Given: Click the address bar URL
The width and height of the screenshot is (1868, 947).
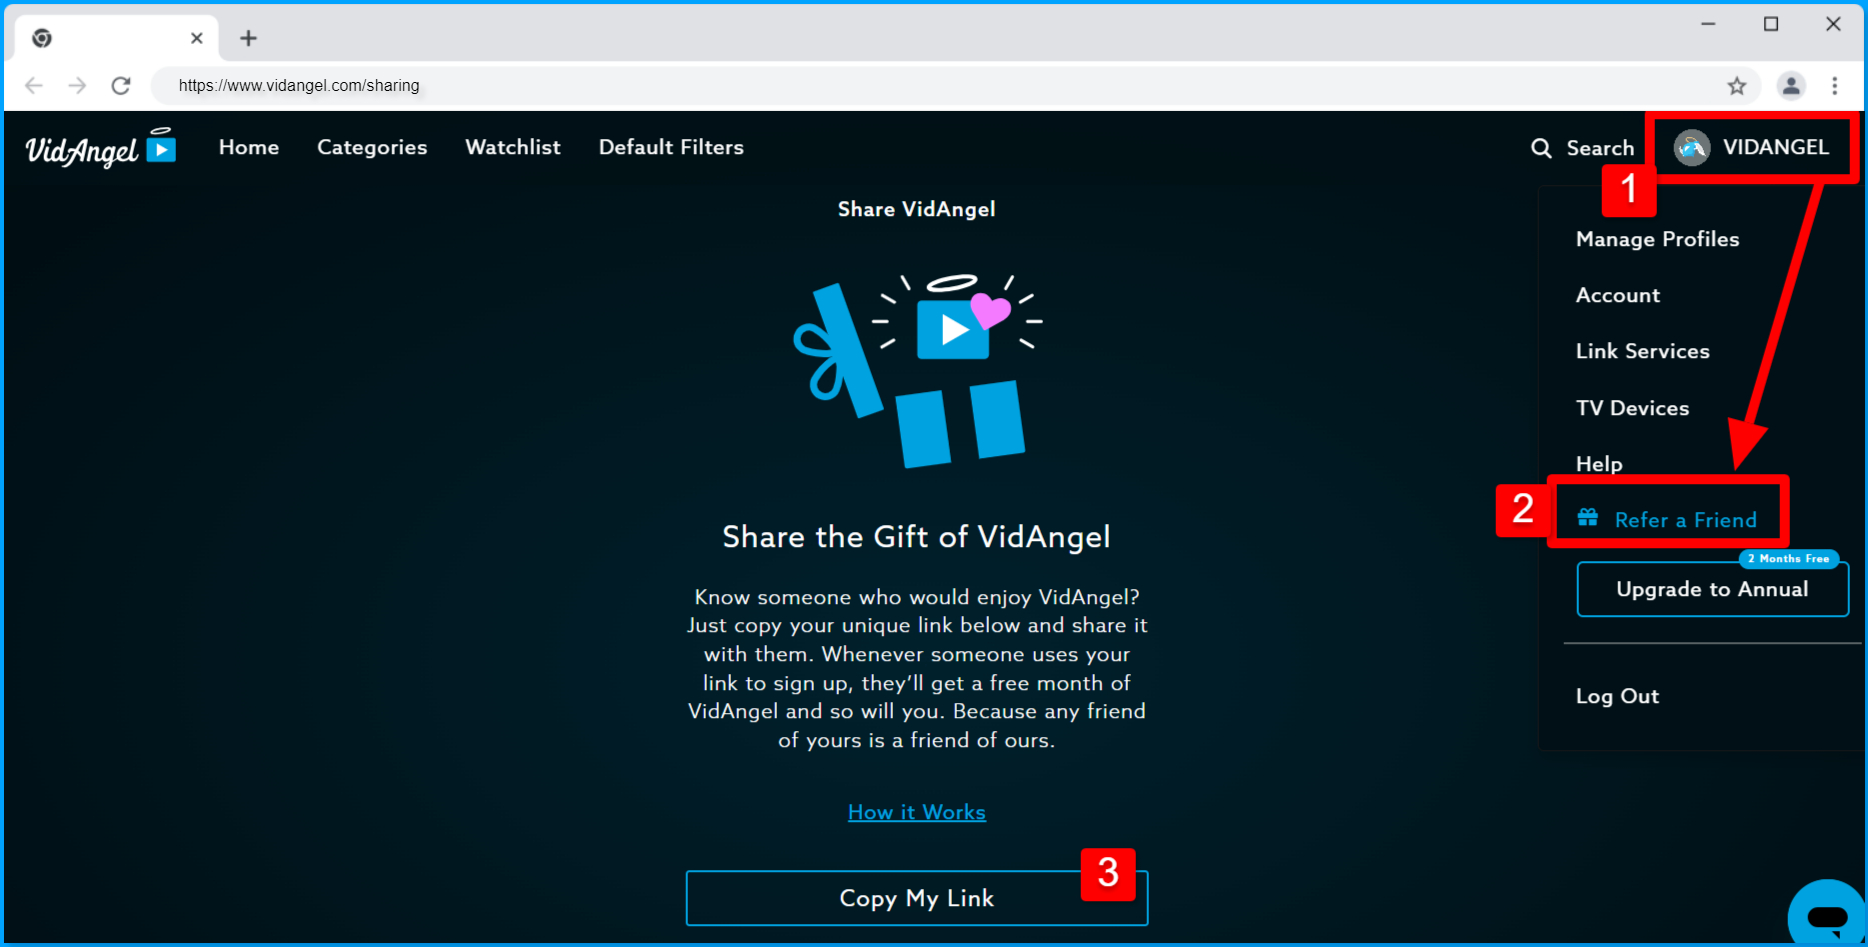Looking at the screenshot, I should (299, 86).
